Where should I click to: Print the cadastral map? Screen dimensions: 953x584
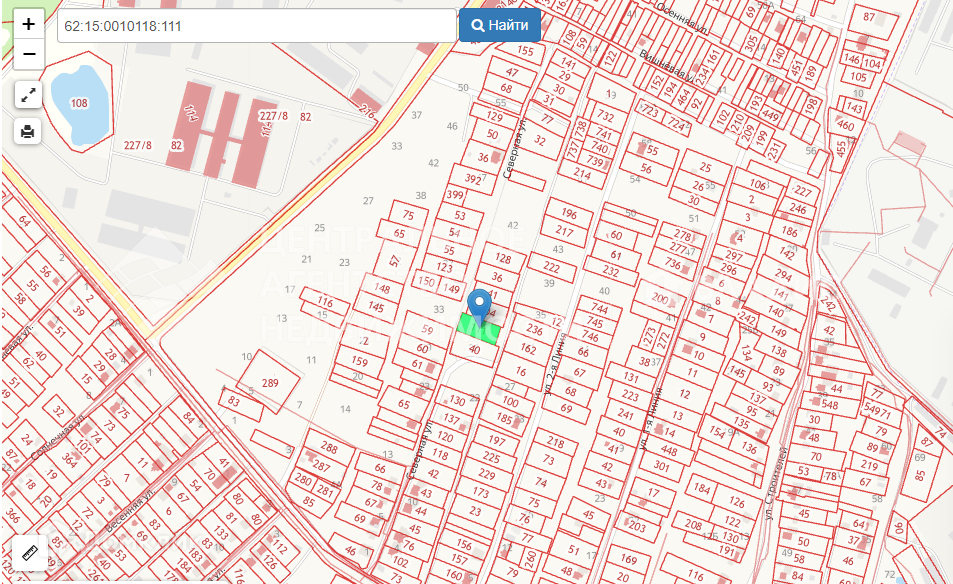point(28,131)
